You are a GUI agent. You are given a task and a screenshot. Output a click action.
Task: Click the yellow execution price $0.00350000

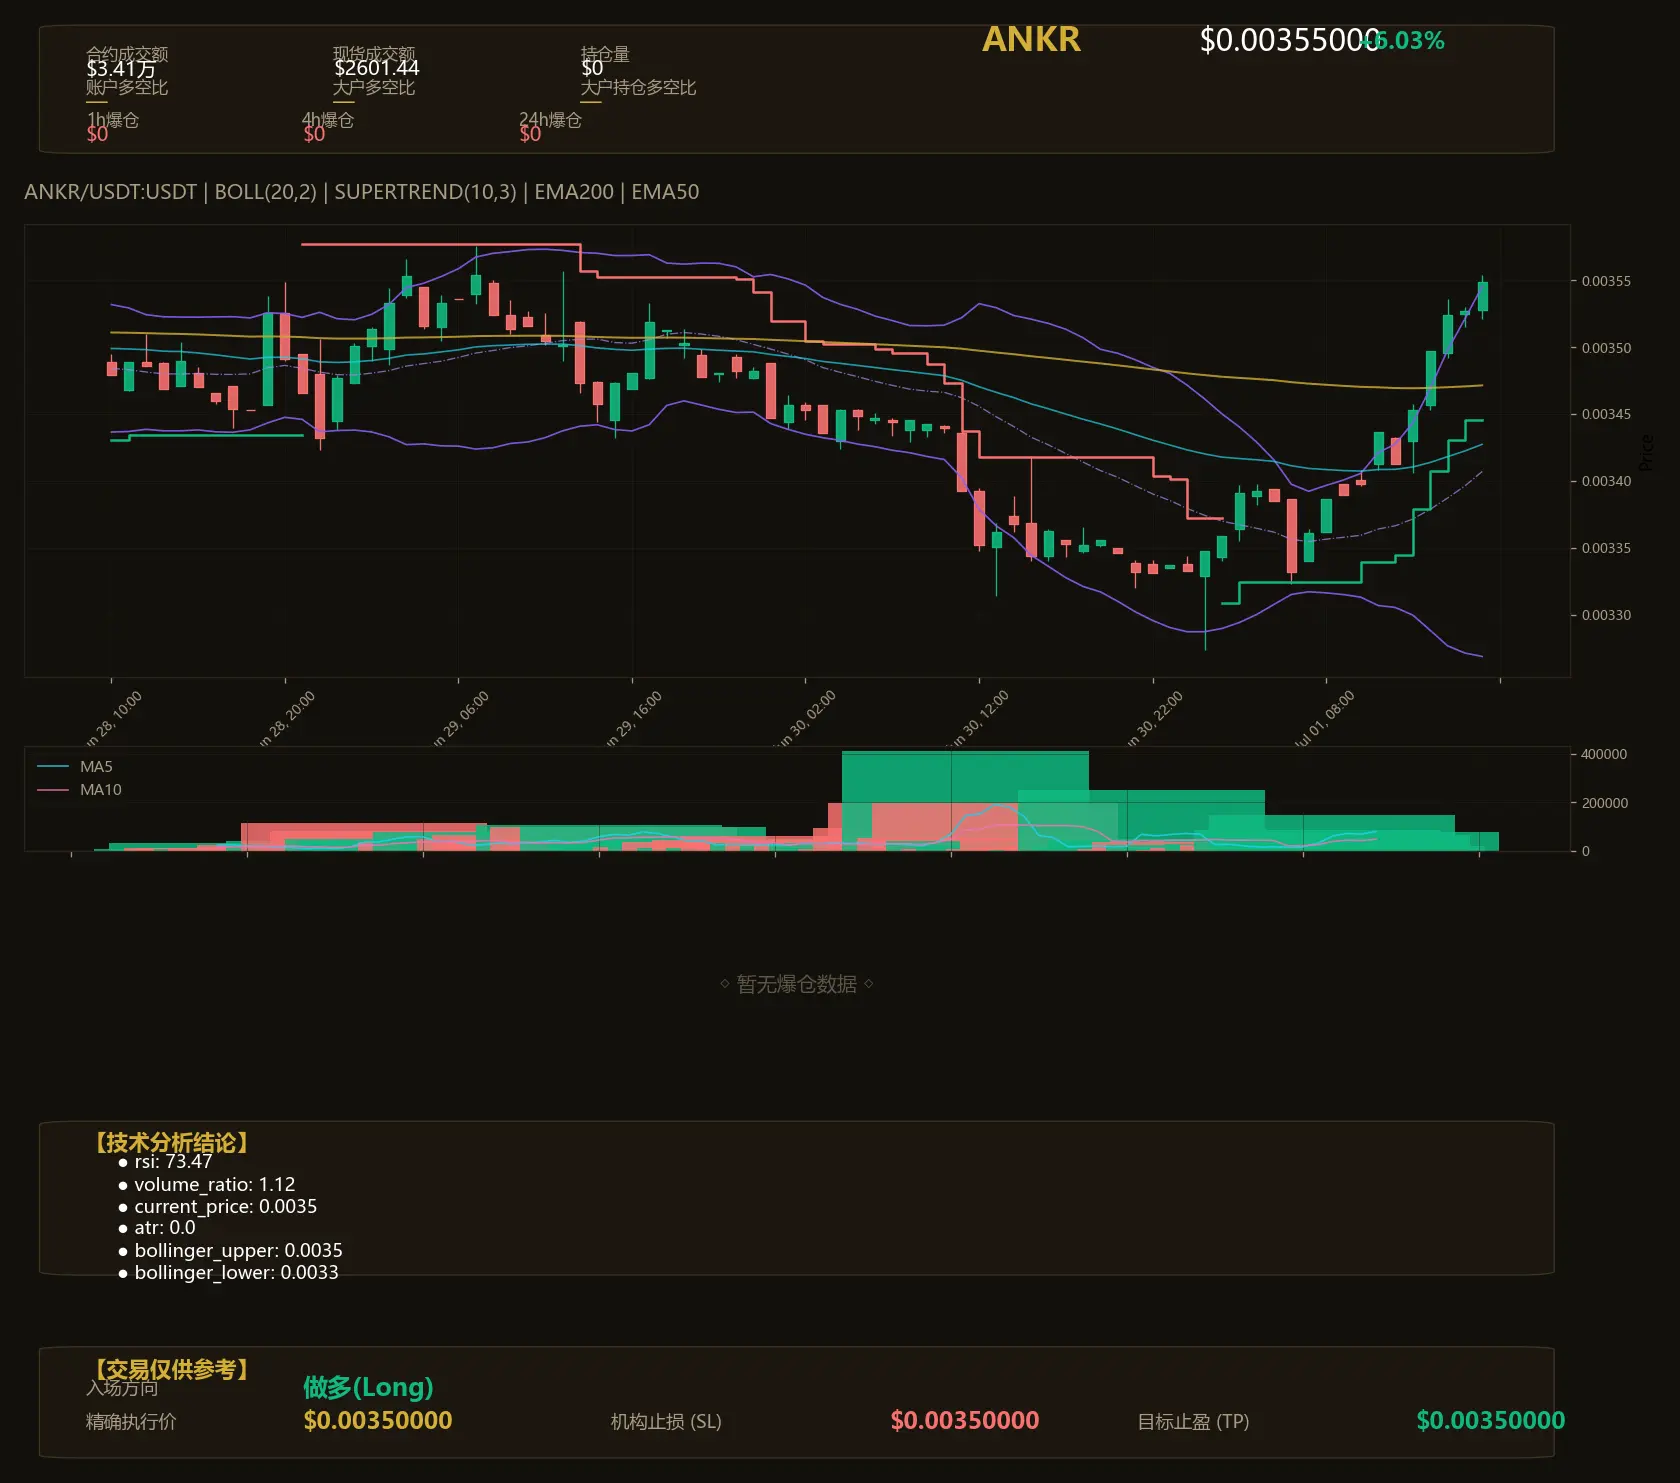378,1420
